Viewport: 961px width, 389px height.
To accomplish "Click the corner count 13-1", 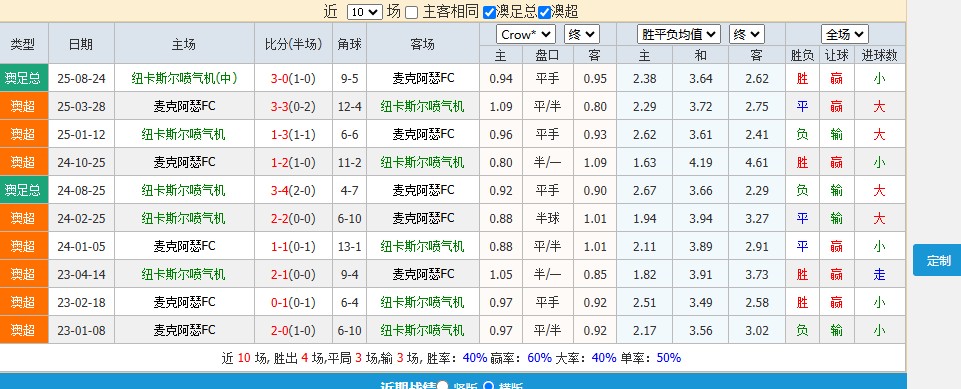I will pos(349,246).
